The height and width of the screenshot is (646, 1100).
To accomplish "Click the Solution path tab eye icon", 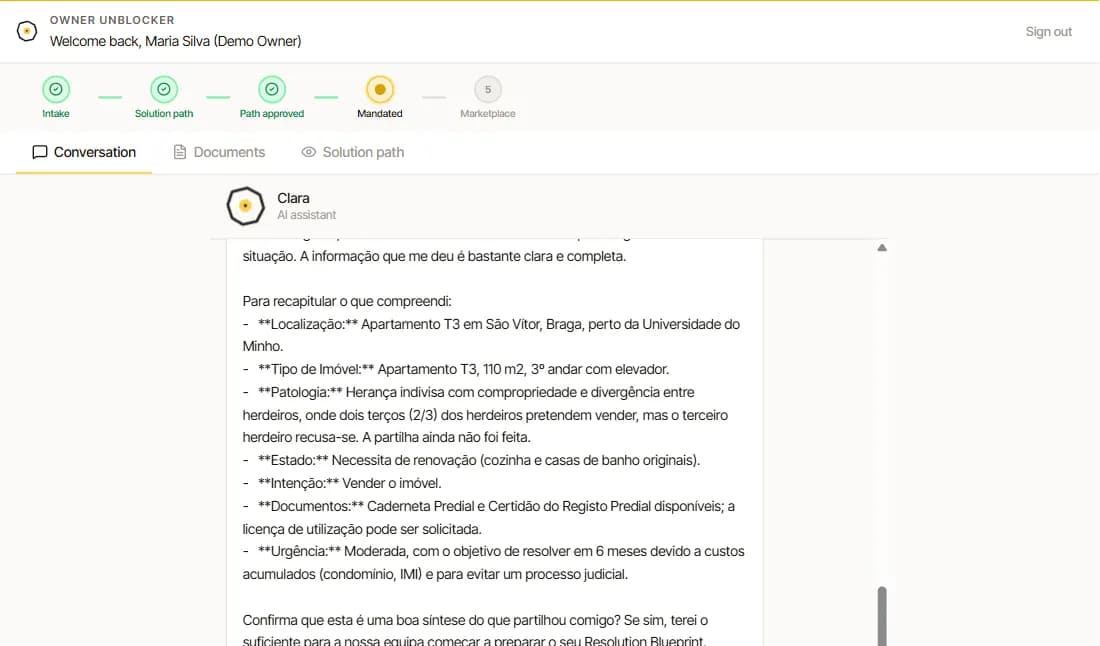I will (309, 152).
